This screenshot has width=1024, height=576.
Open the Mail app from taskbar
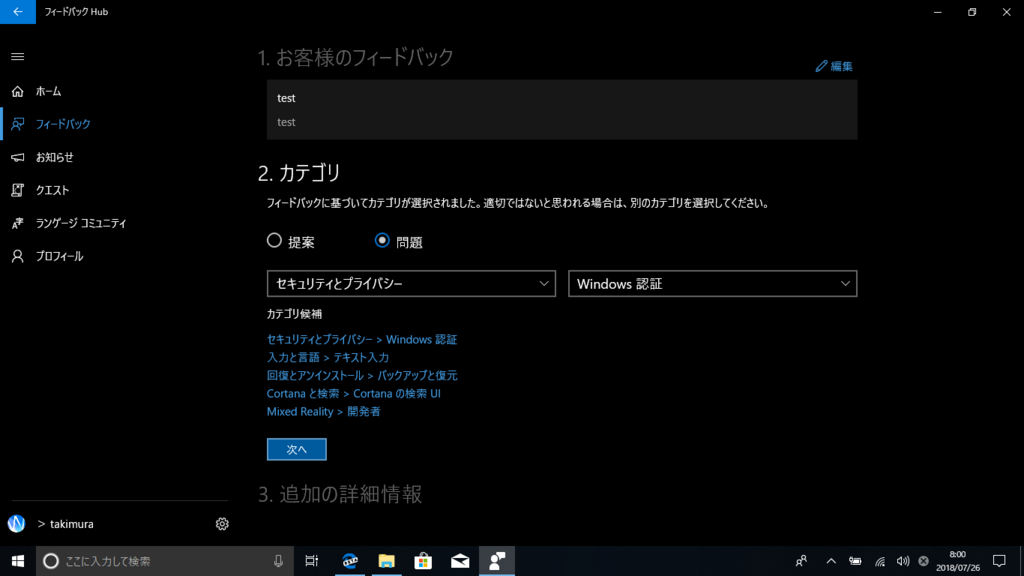point(460,561)
